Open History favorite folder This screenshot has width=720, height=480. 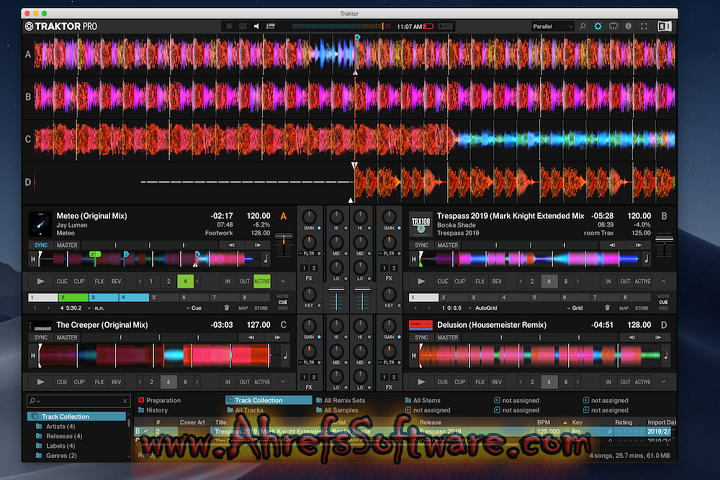153,410
